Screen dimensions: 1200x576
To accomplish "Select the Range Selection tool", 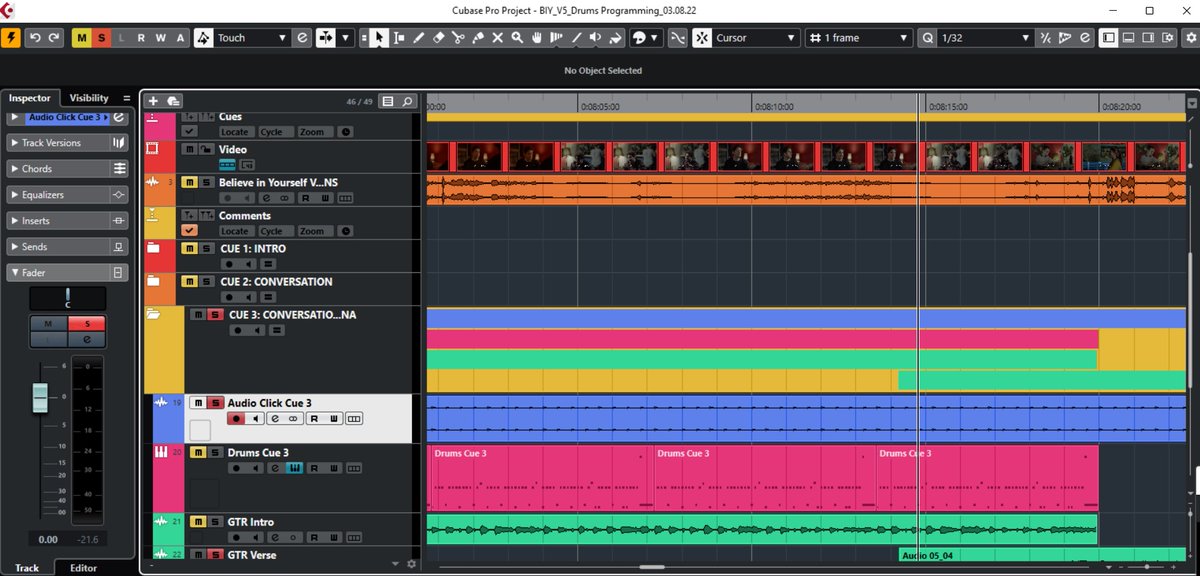I will 399,37.
